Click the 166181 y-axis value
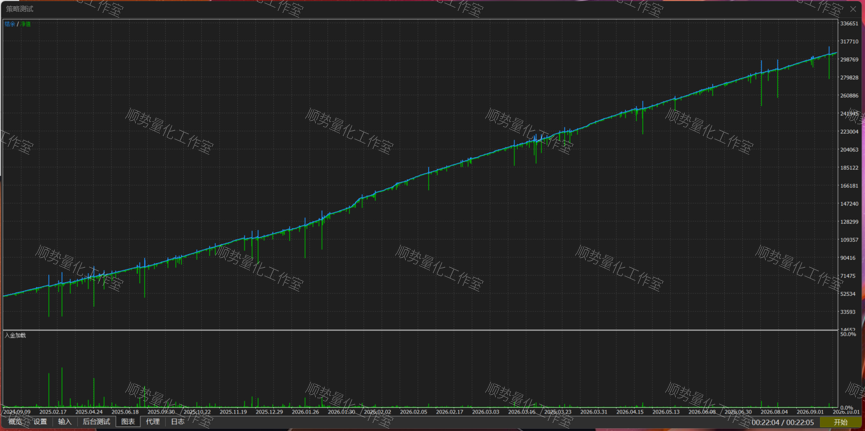This screenshot has width=865, height=431. (849, 186)
